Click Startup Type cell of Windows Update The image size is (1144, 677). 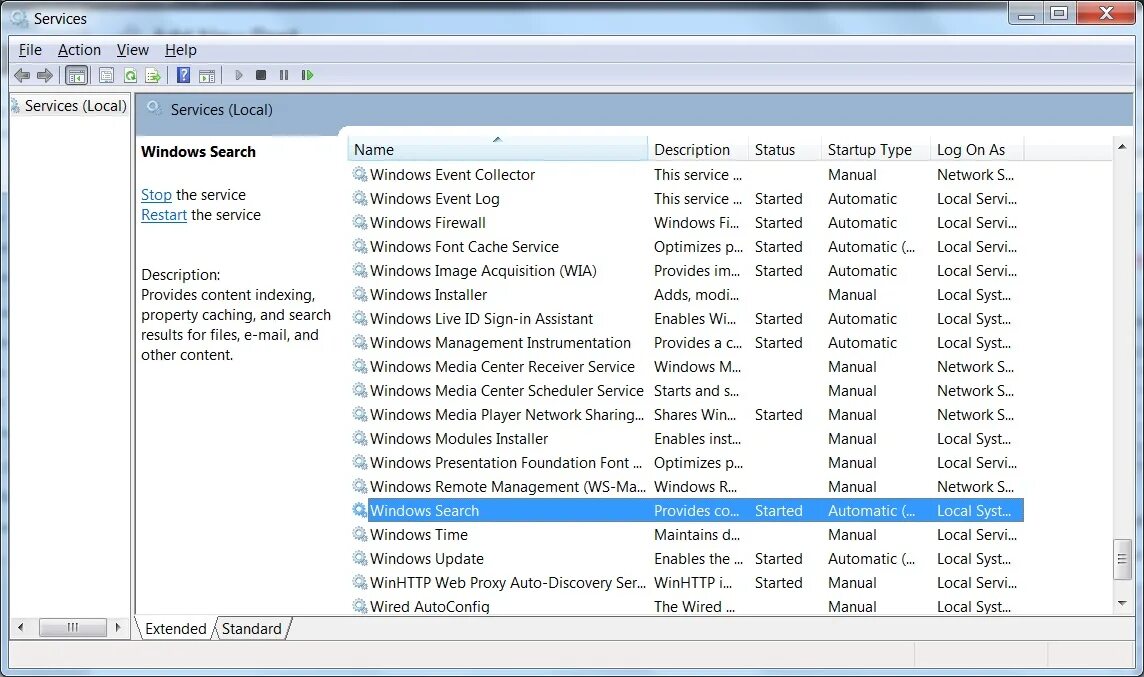click(x=871, y=559)
